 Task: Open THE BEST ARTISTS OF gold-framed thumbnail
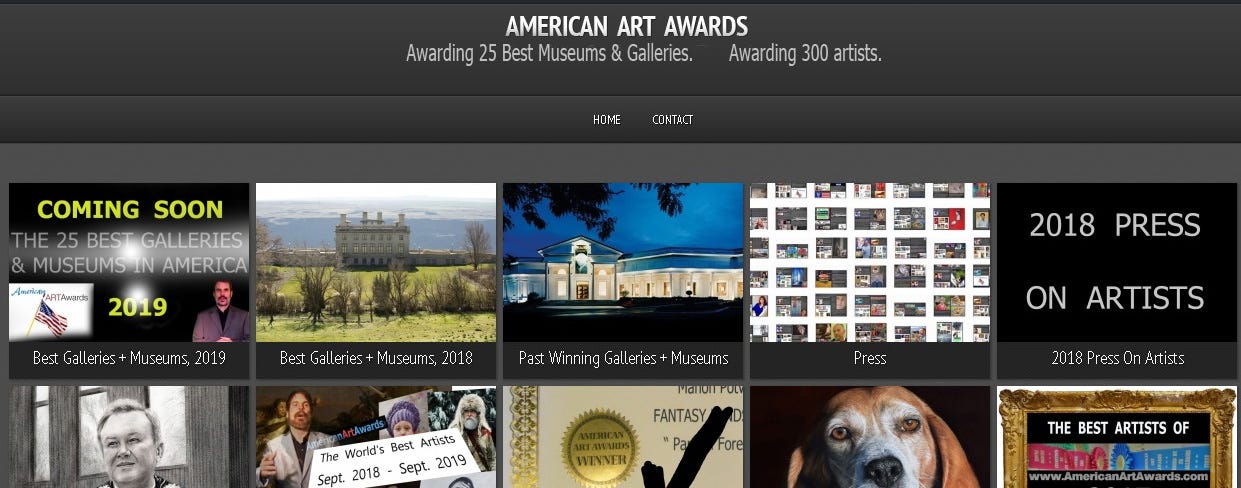(x=1117, y=437)
